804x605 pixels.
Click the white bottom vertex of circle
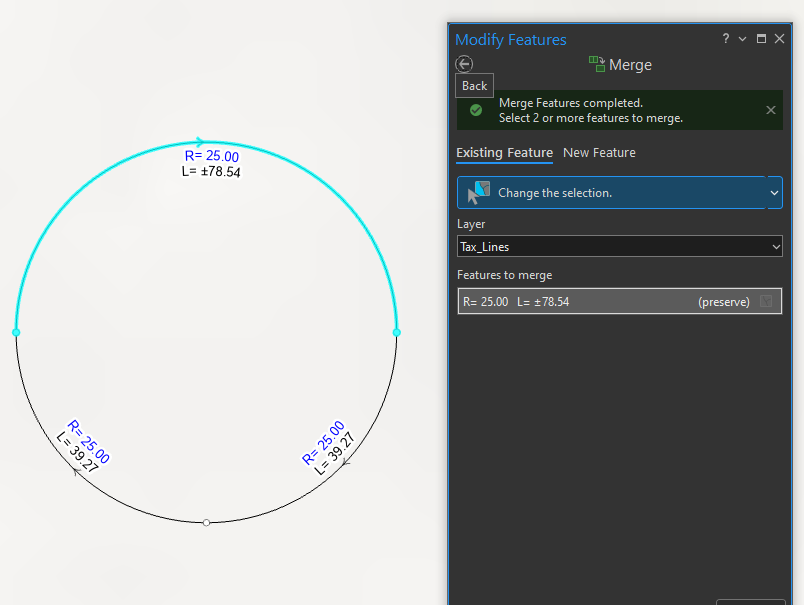[x=206, y=522]
